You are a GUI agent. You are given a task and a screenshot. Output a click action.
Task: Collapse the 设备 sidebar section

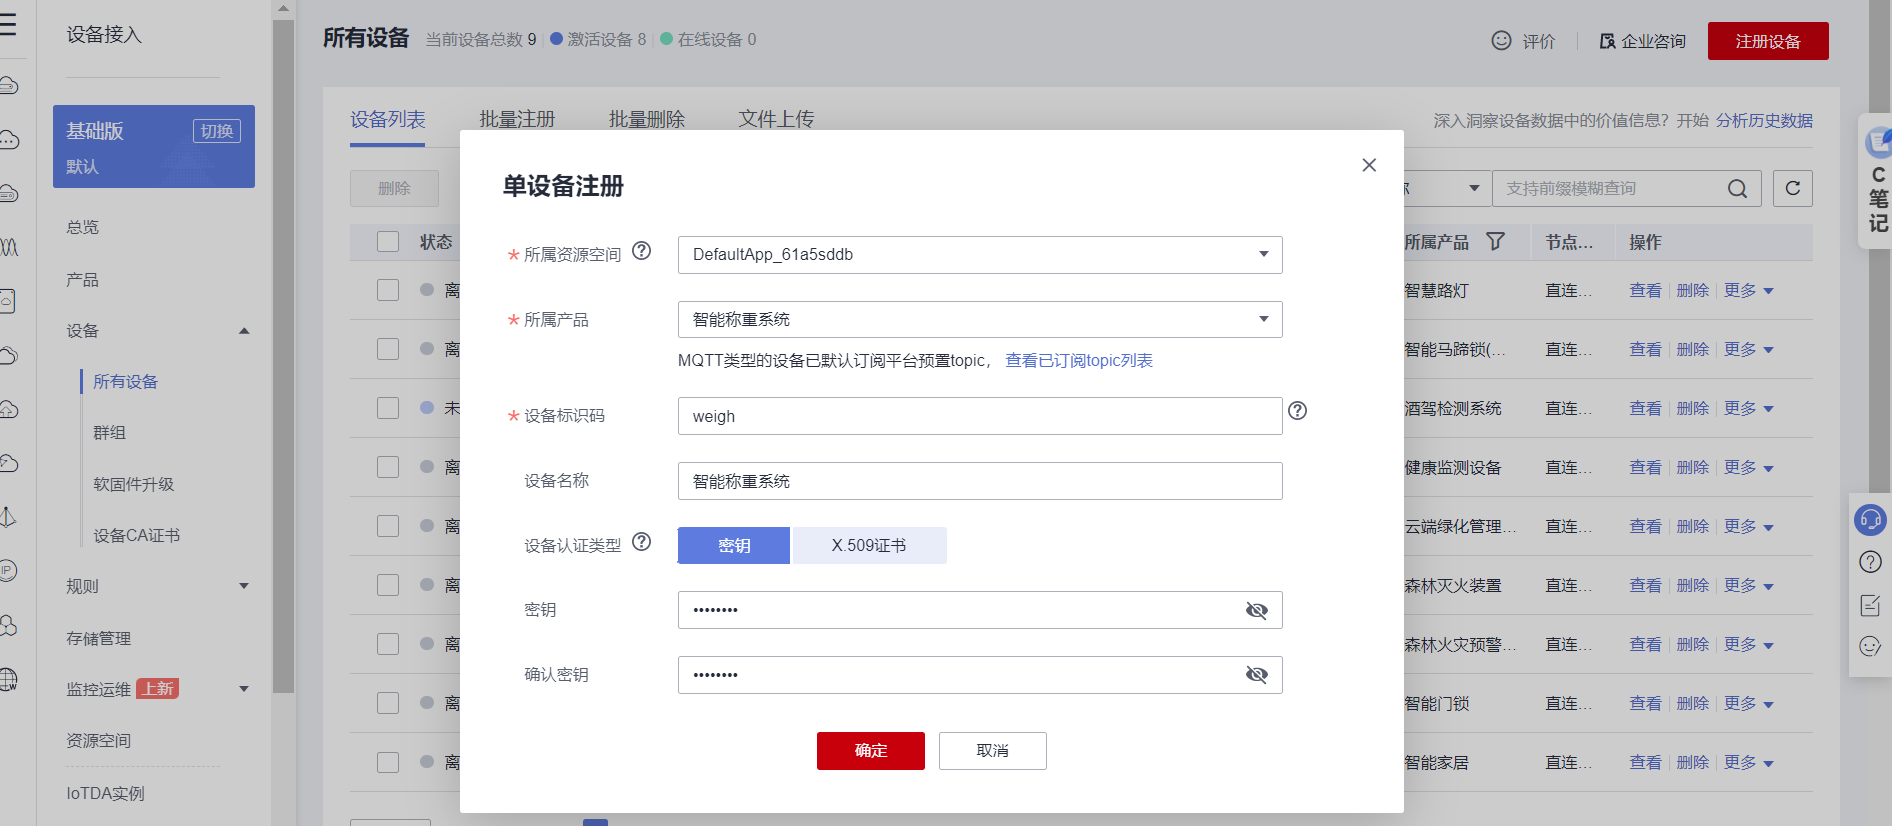[244, 331]
